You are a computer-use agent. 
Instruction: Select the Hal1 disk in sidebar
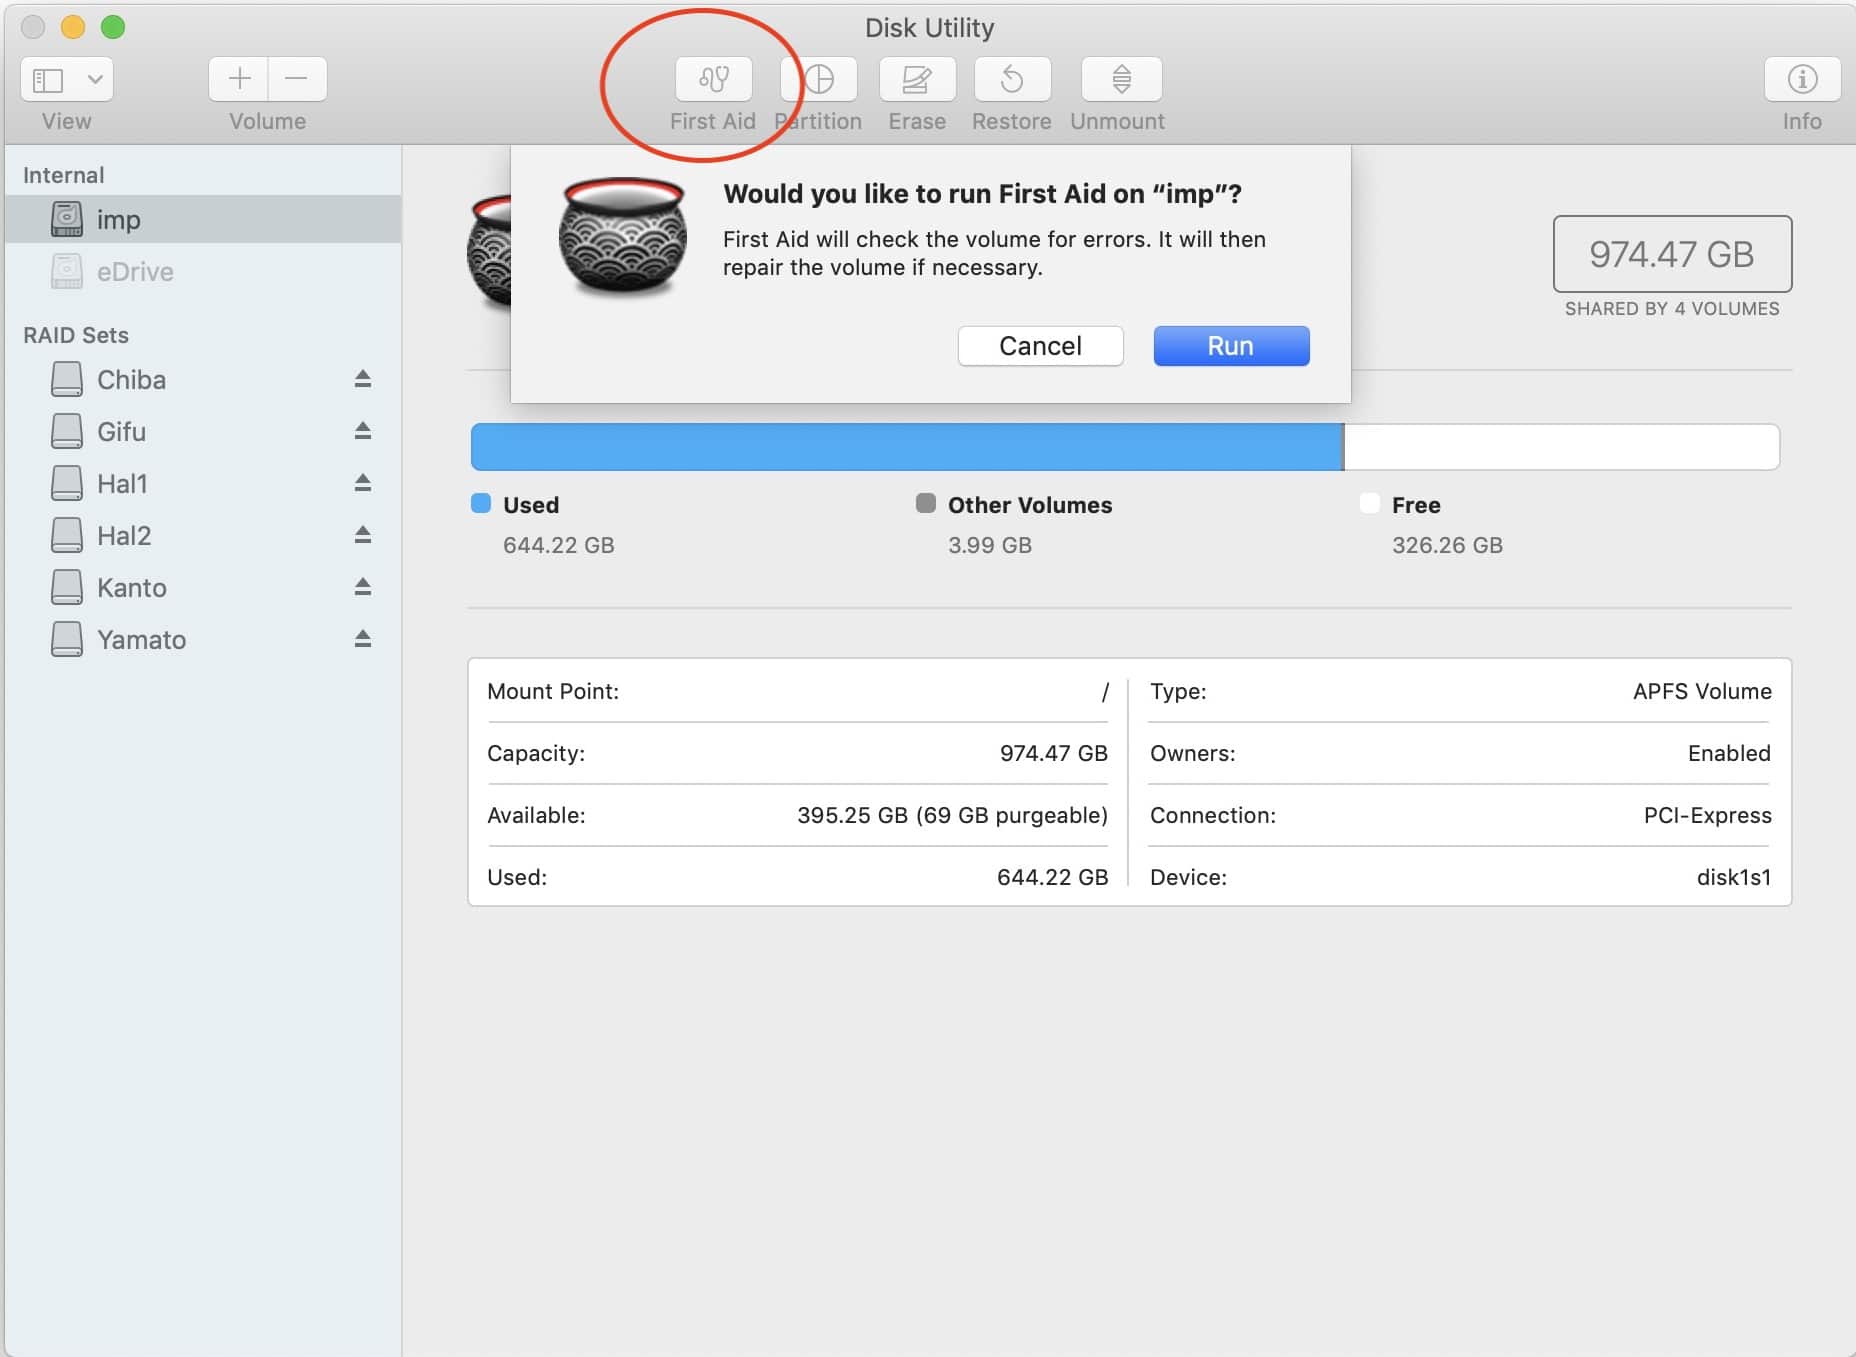[203, 483]
